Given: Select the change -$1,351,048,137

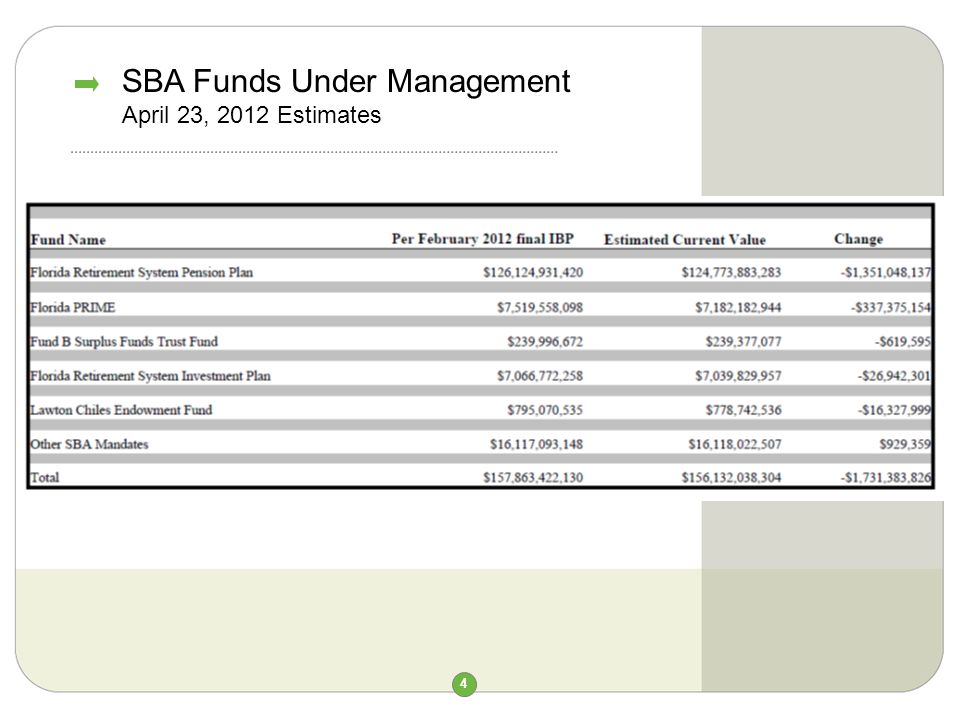Looking at the screenshot, I should (x=885, y=272).
